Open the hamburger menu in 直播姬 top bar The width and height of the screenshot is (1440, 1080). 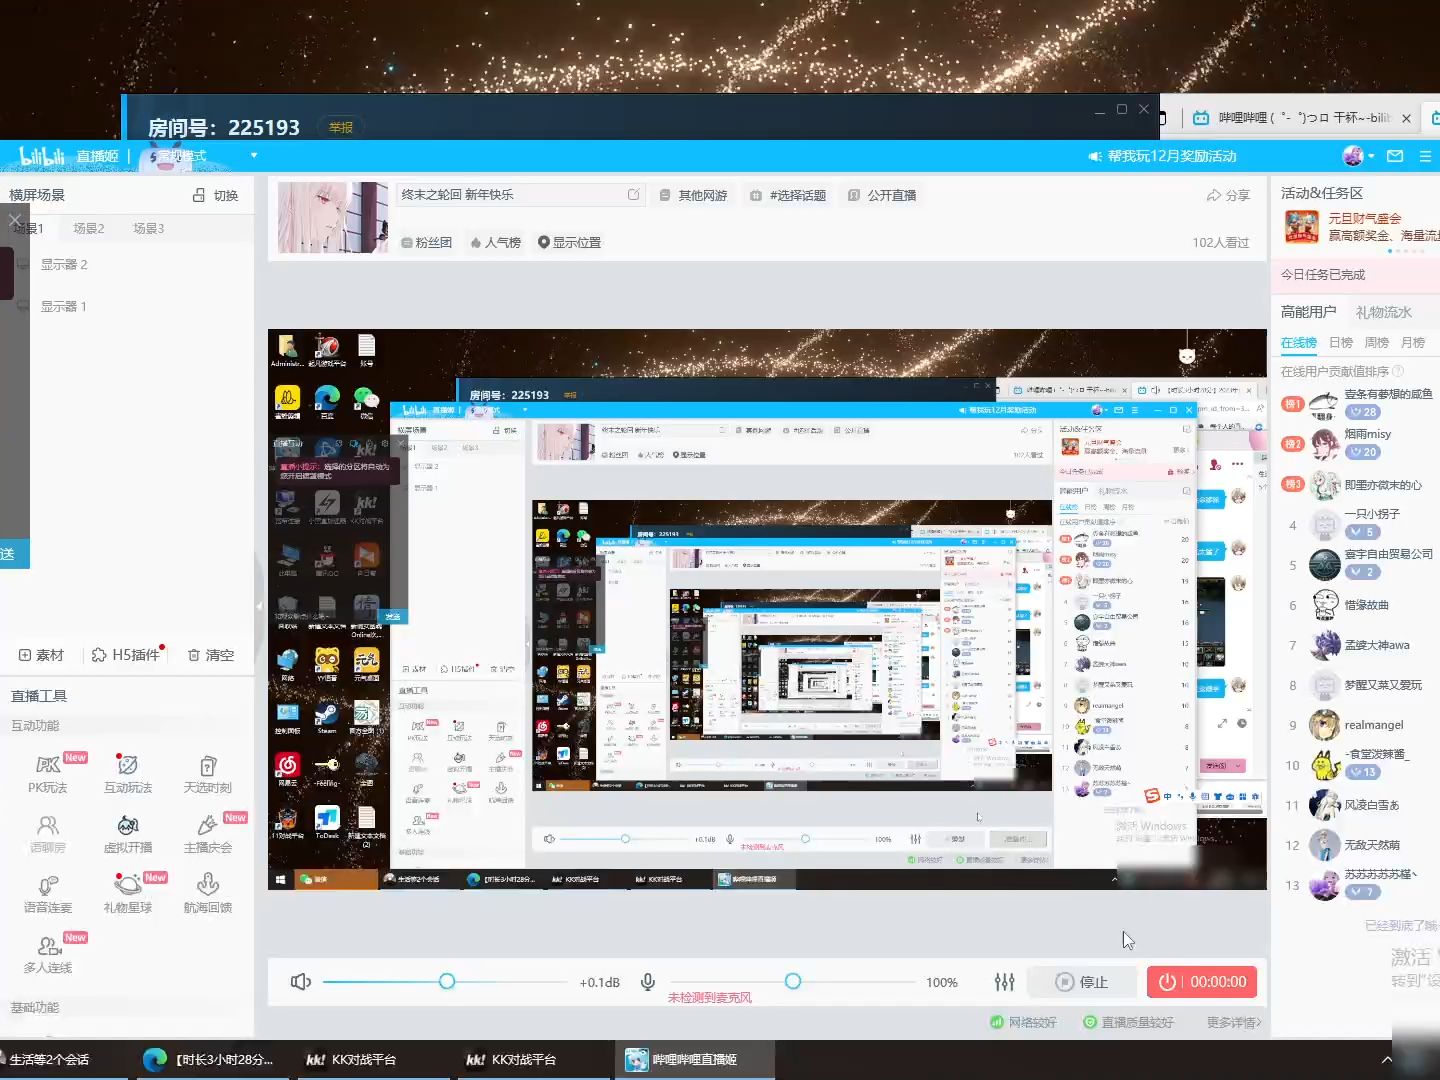pos(1425,156)
